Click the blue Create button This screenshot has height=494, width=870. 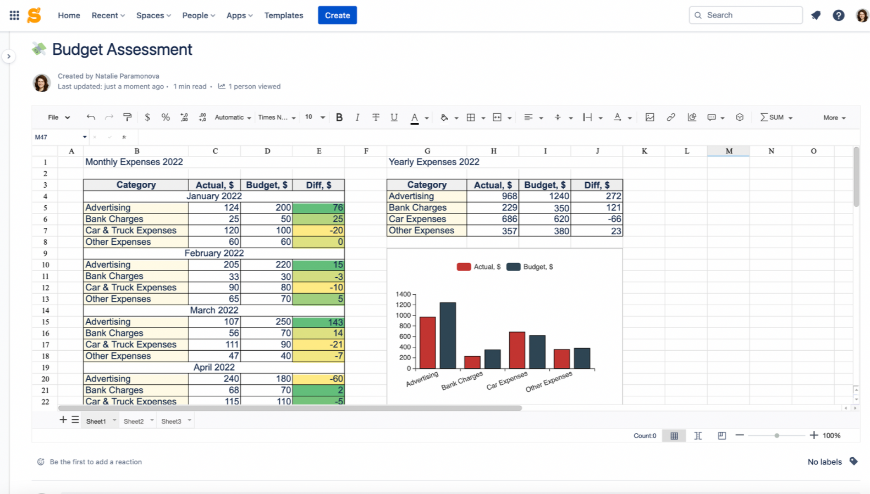pos(337,15)
